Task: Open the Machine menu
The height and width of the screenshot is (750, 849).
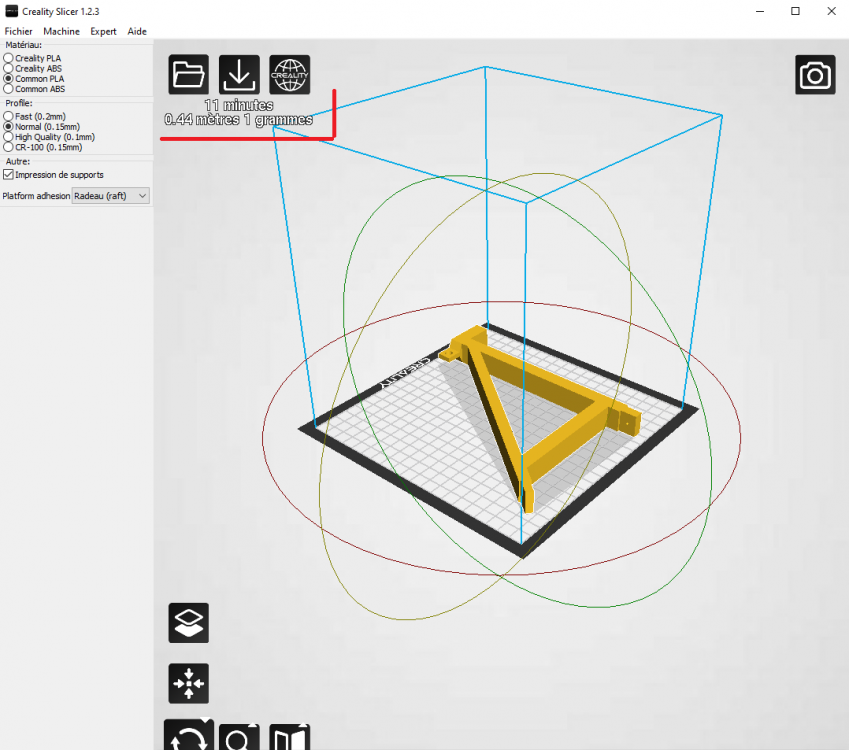Action: (x=61, y=31)
